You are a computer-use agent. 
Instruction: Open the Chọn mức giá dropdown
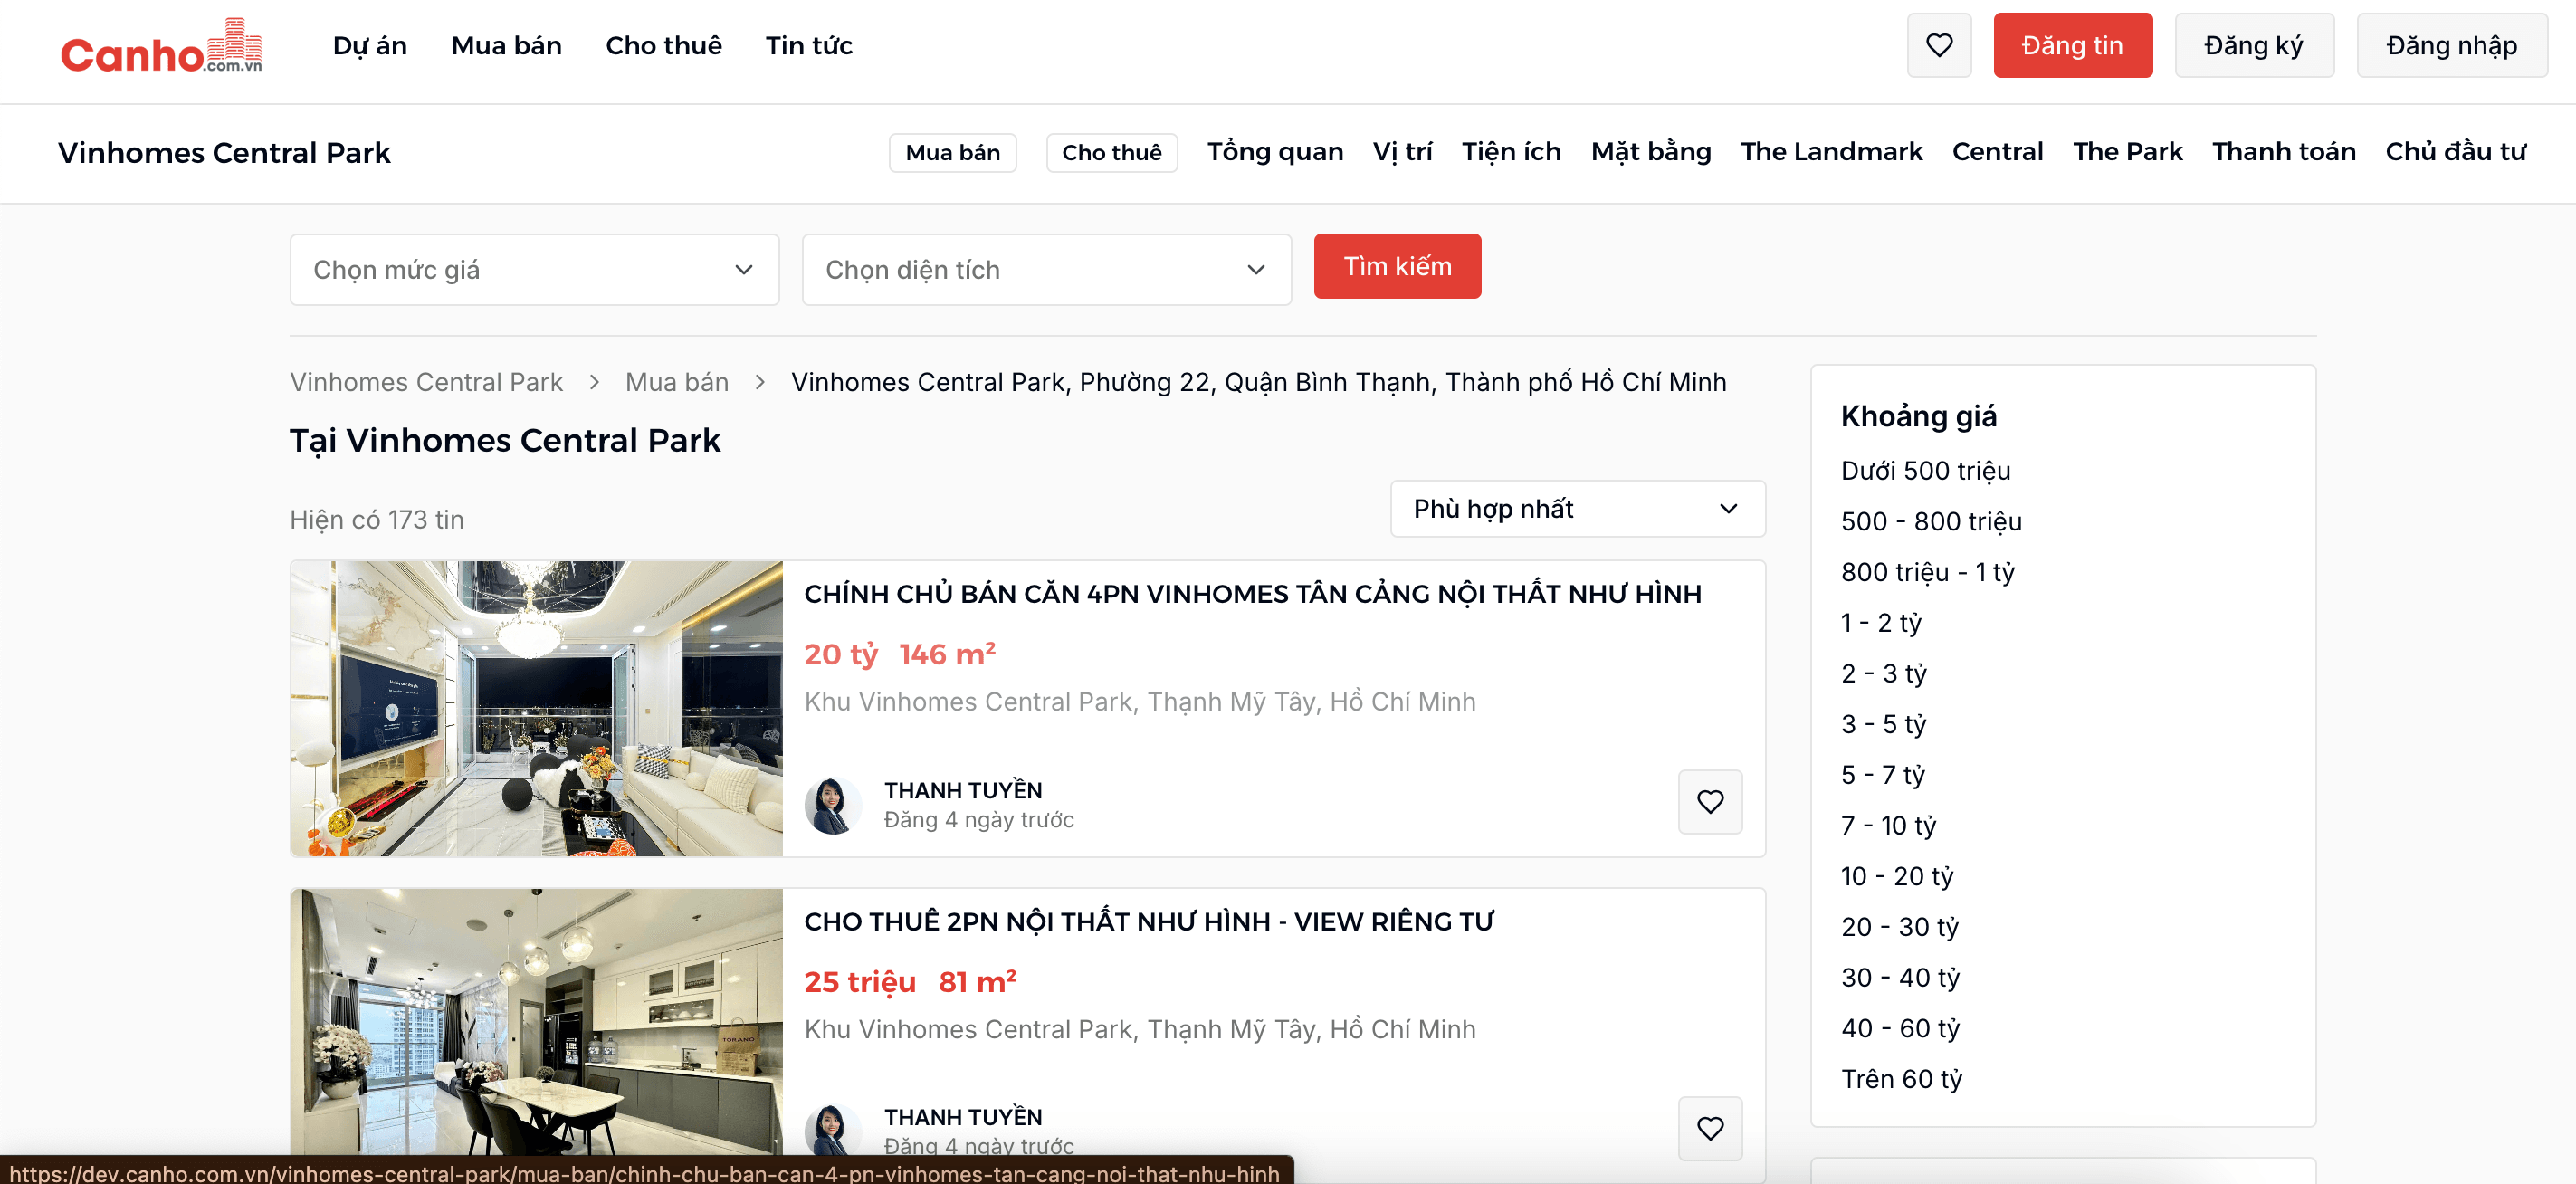pos(534,269)
